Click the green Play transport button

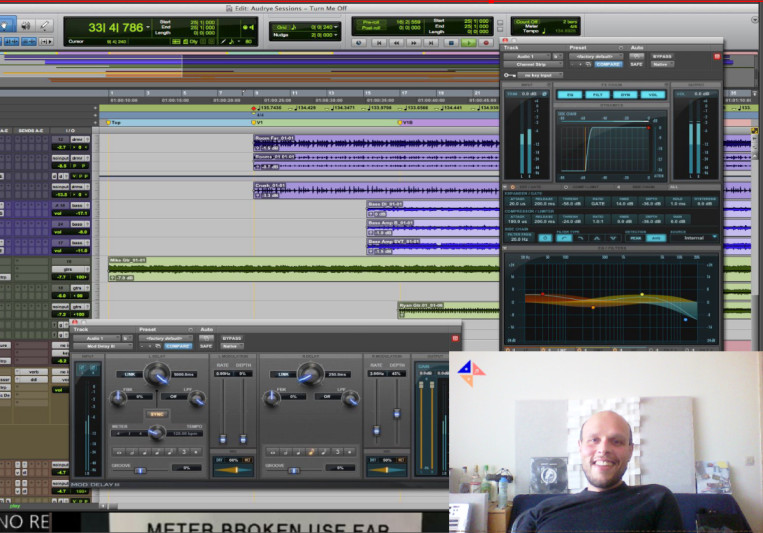click(468, 43)
